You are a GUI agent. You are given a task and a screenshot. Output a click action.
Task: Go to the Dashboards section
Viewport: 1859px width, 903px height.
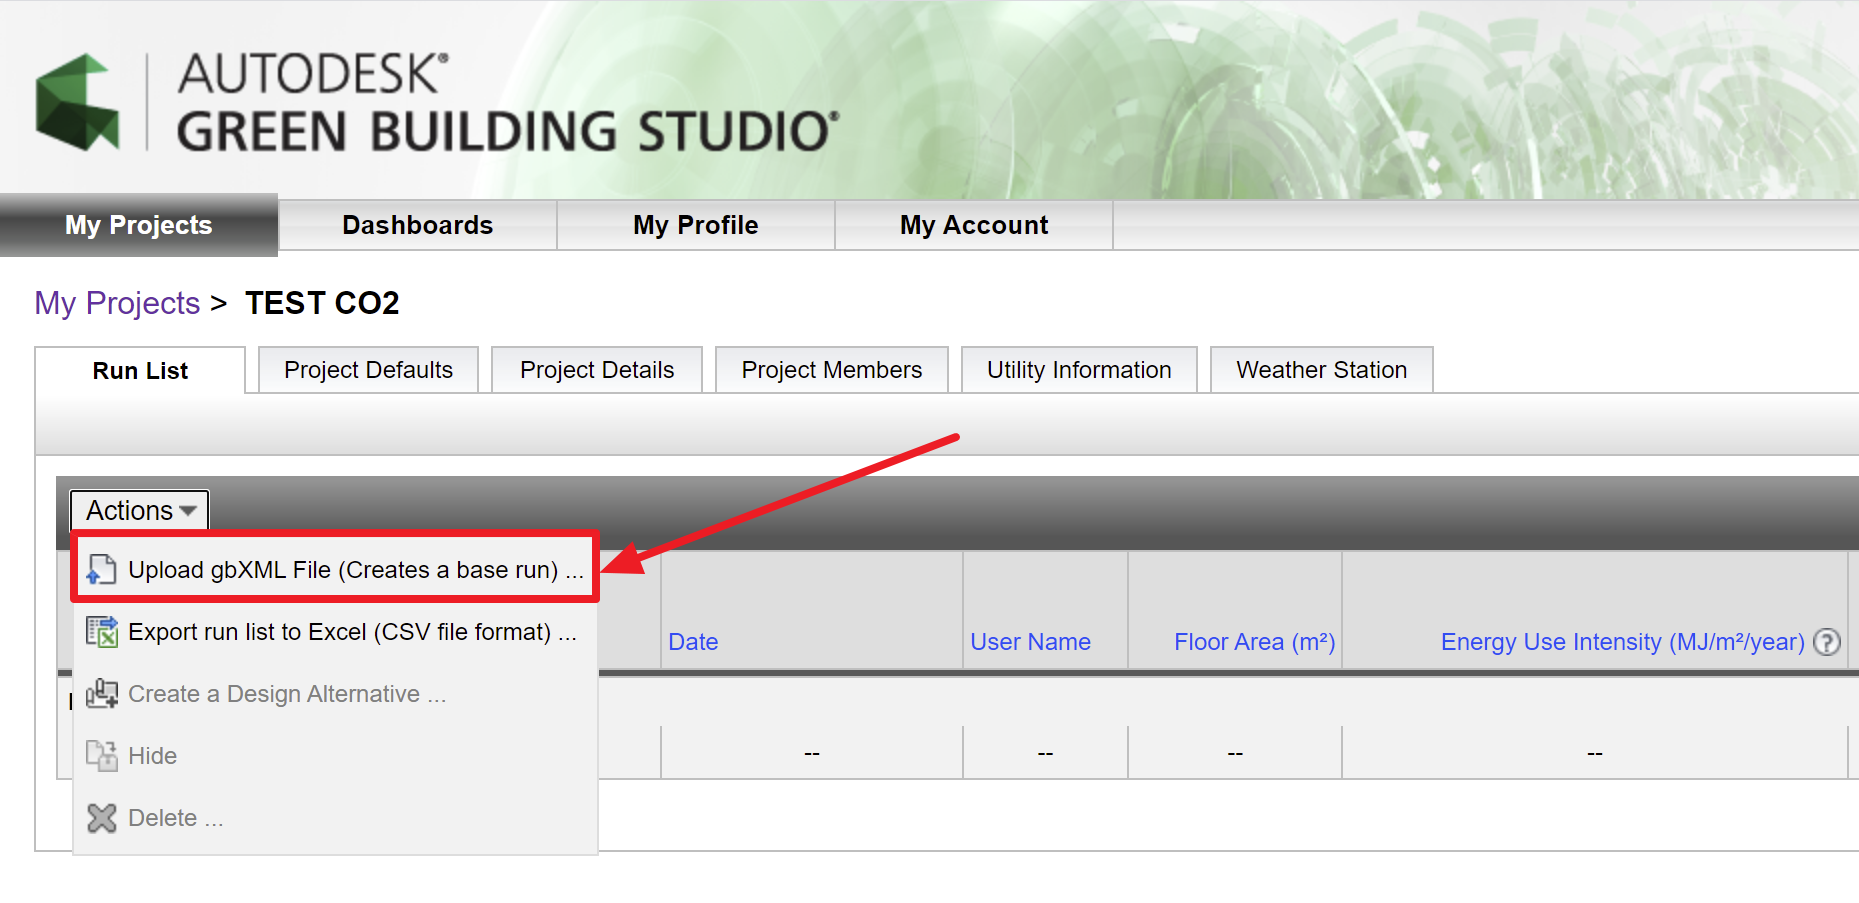418,225
